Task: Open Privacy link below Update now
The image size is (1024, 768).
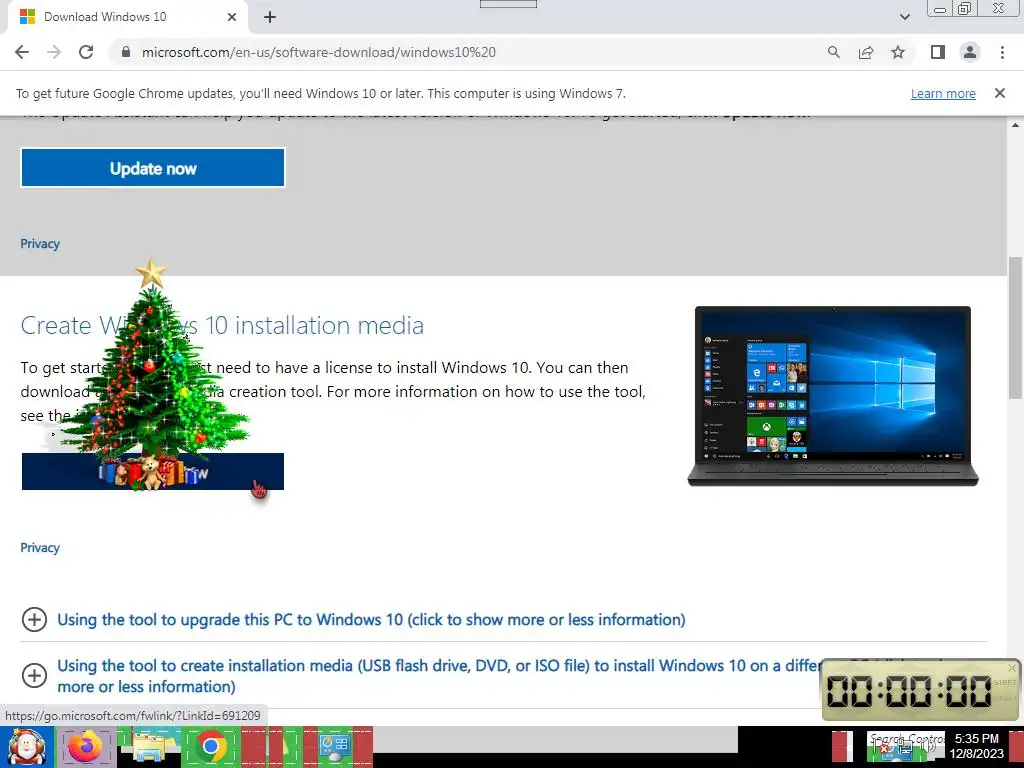Action: [x=40, y=244]
